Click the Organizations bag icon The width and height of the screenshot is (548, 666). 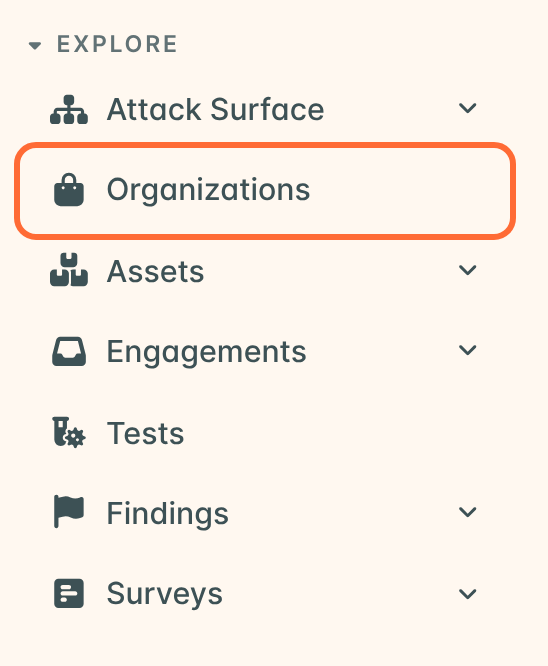(69, 190)
